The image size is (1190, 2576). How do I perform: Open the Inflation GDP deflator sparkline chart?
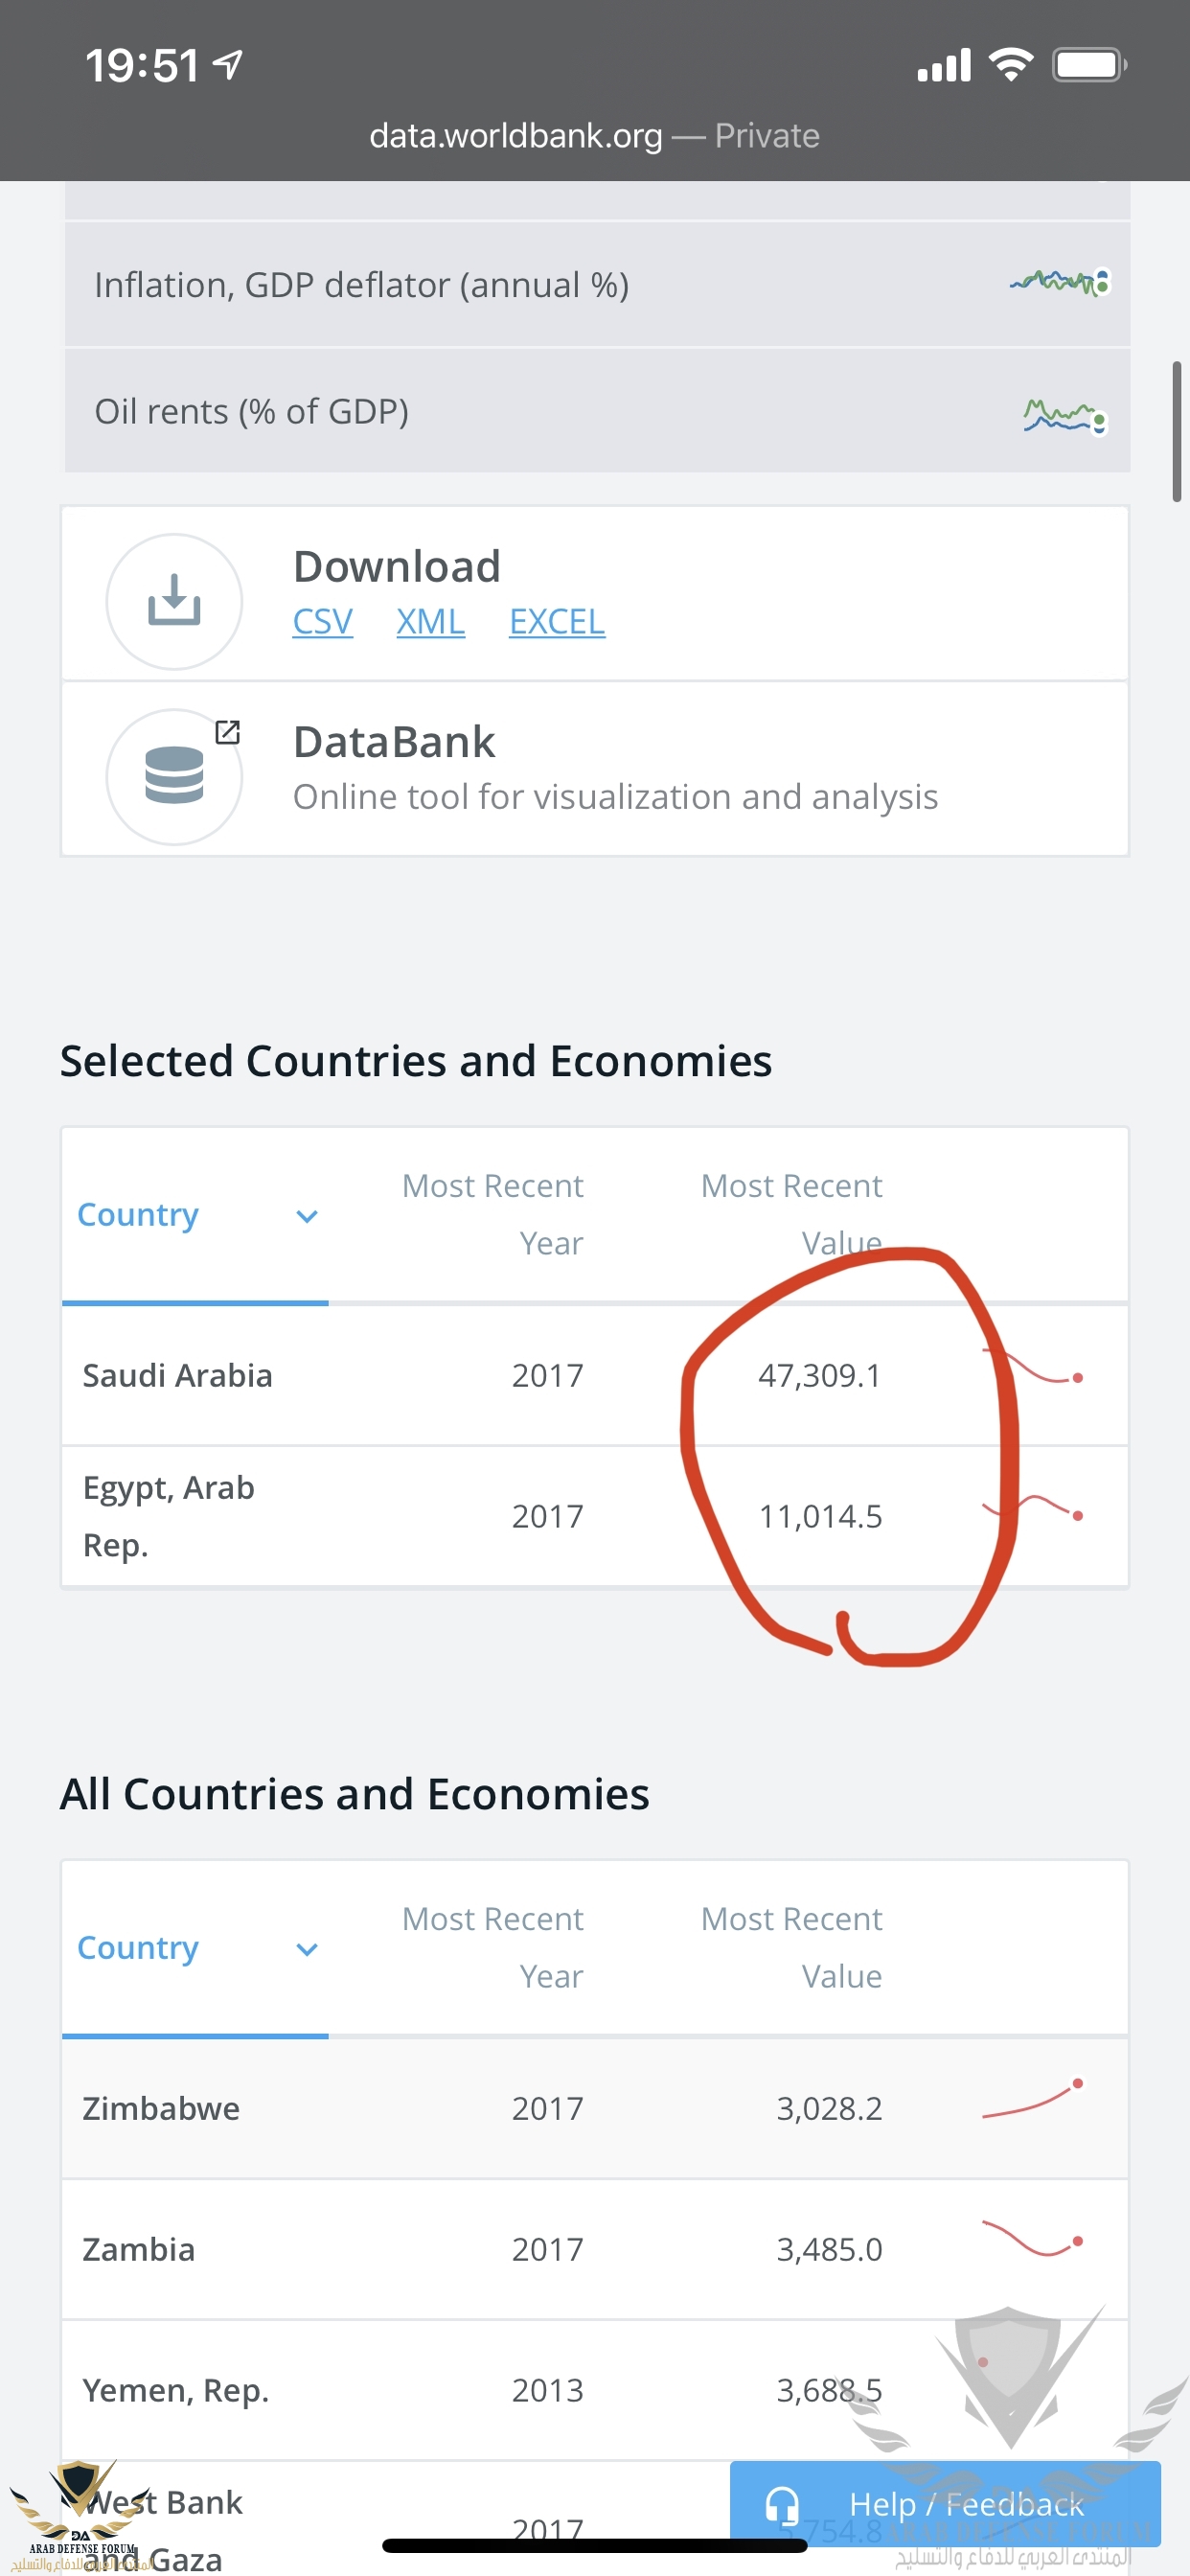click(x=1060, y=283)
